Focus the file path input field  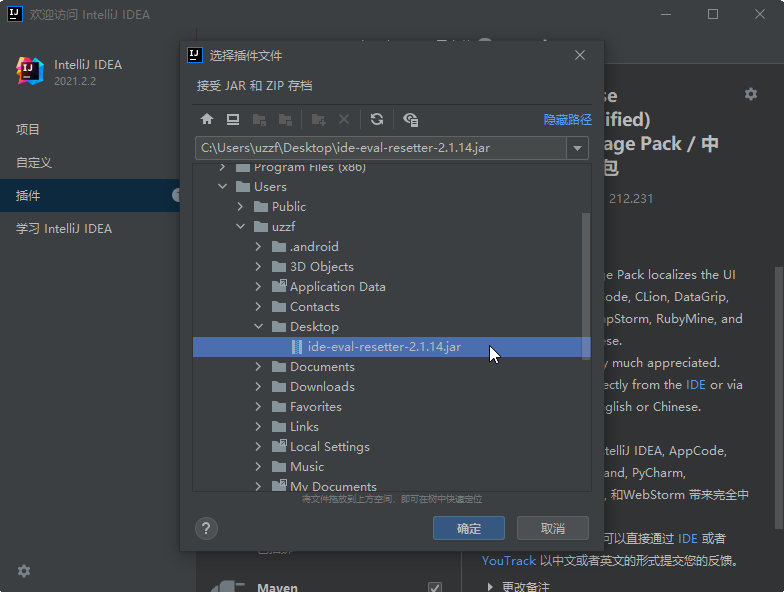380,148
